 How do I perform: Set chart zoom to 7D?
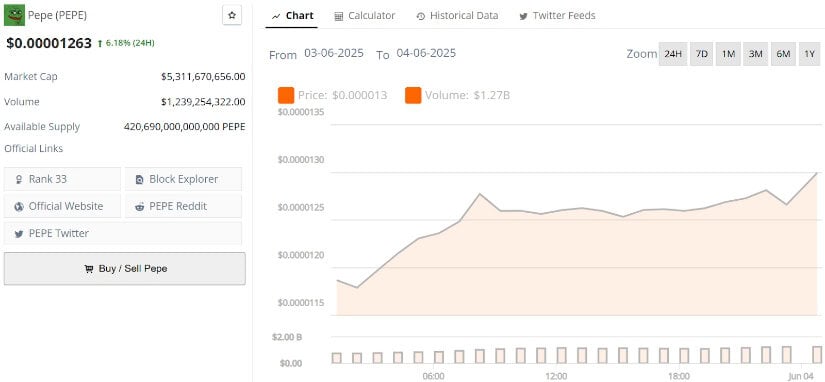701,54
